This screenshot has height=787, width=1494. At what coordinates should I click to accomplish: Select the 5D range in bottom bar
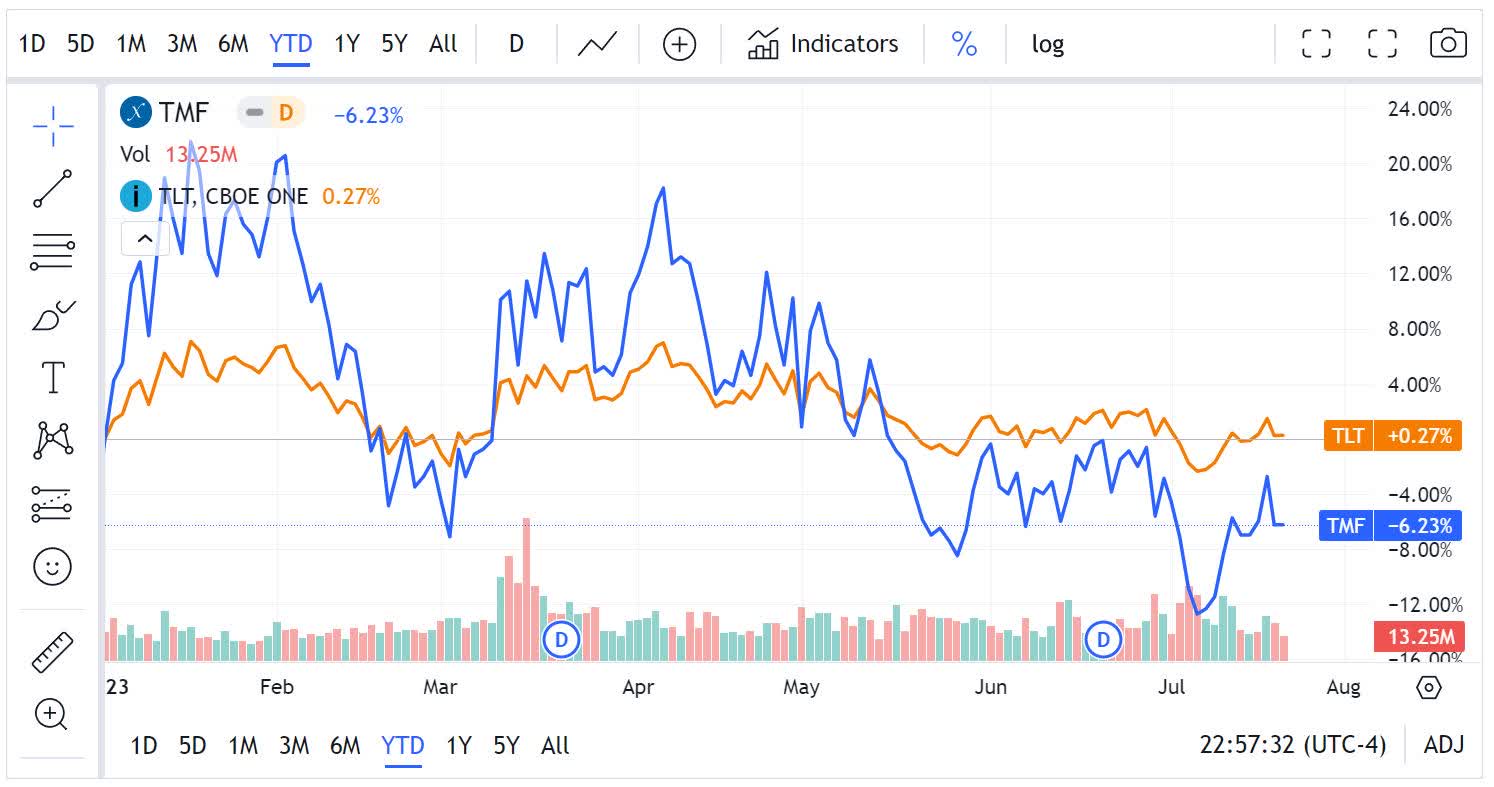(x=192, y=745)
